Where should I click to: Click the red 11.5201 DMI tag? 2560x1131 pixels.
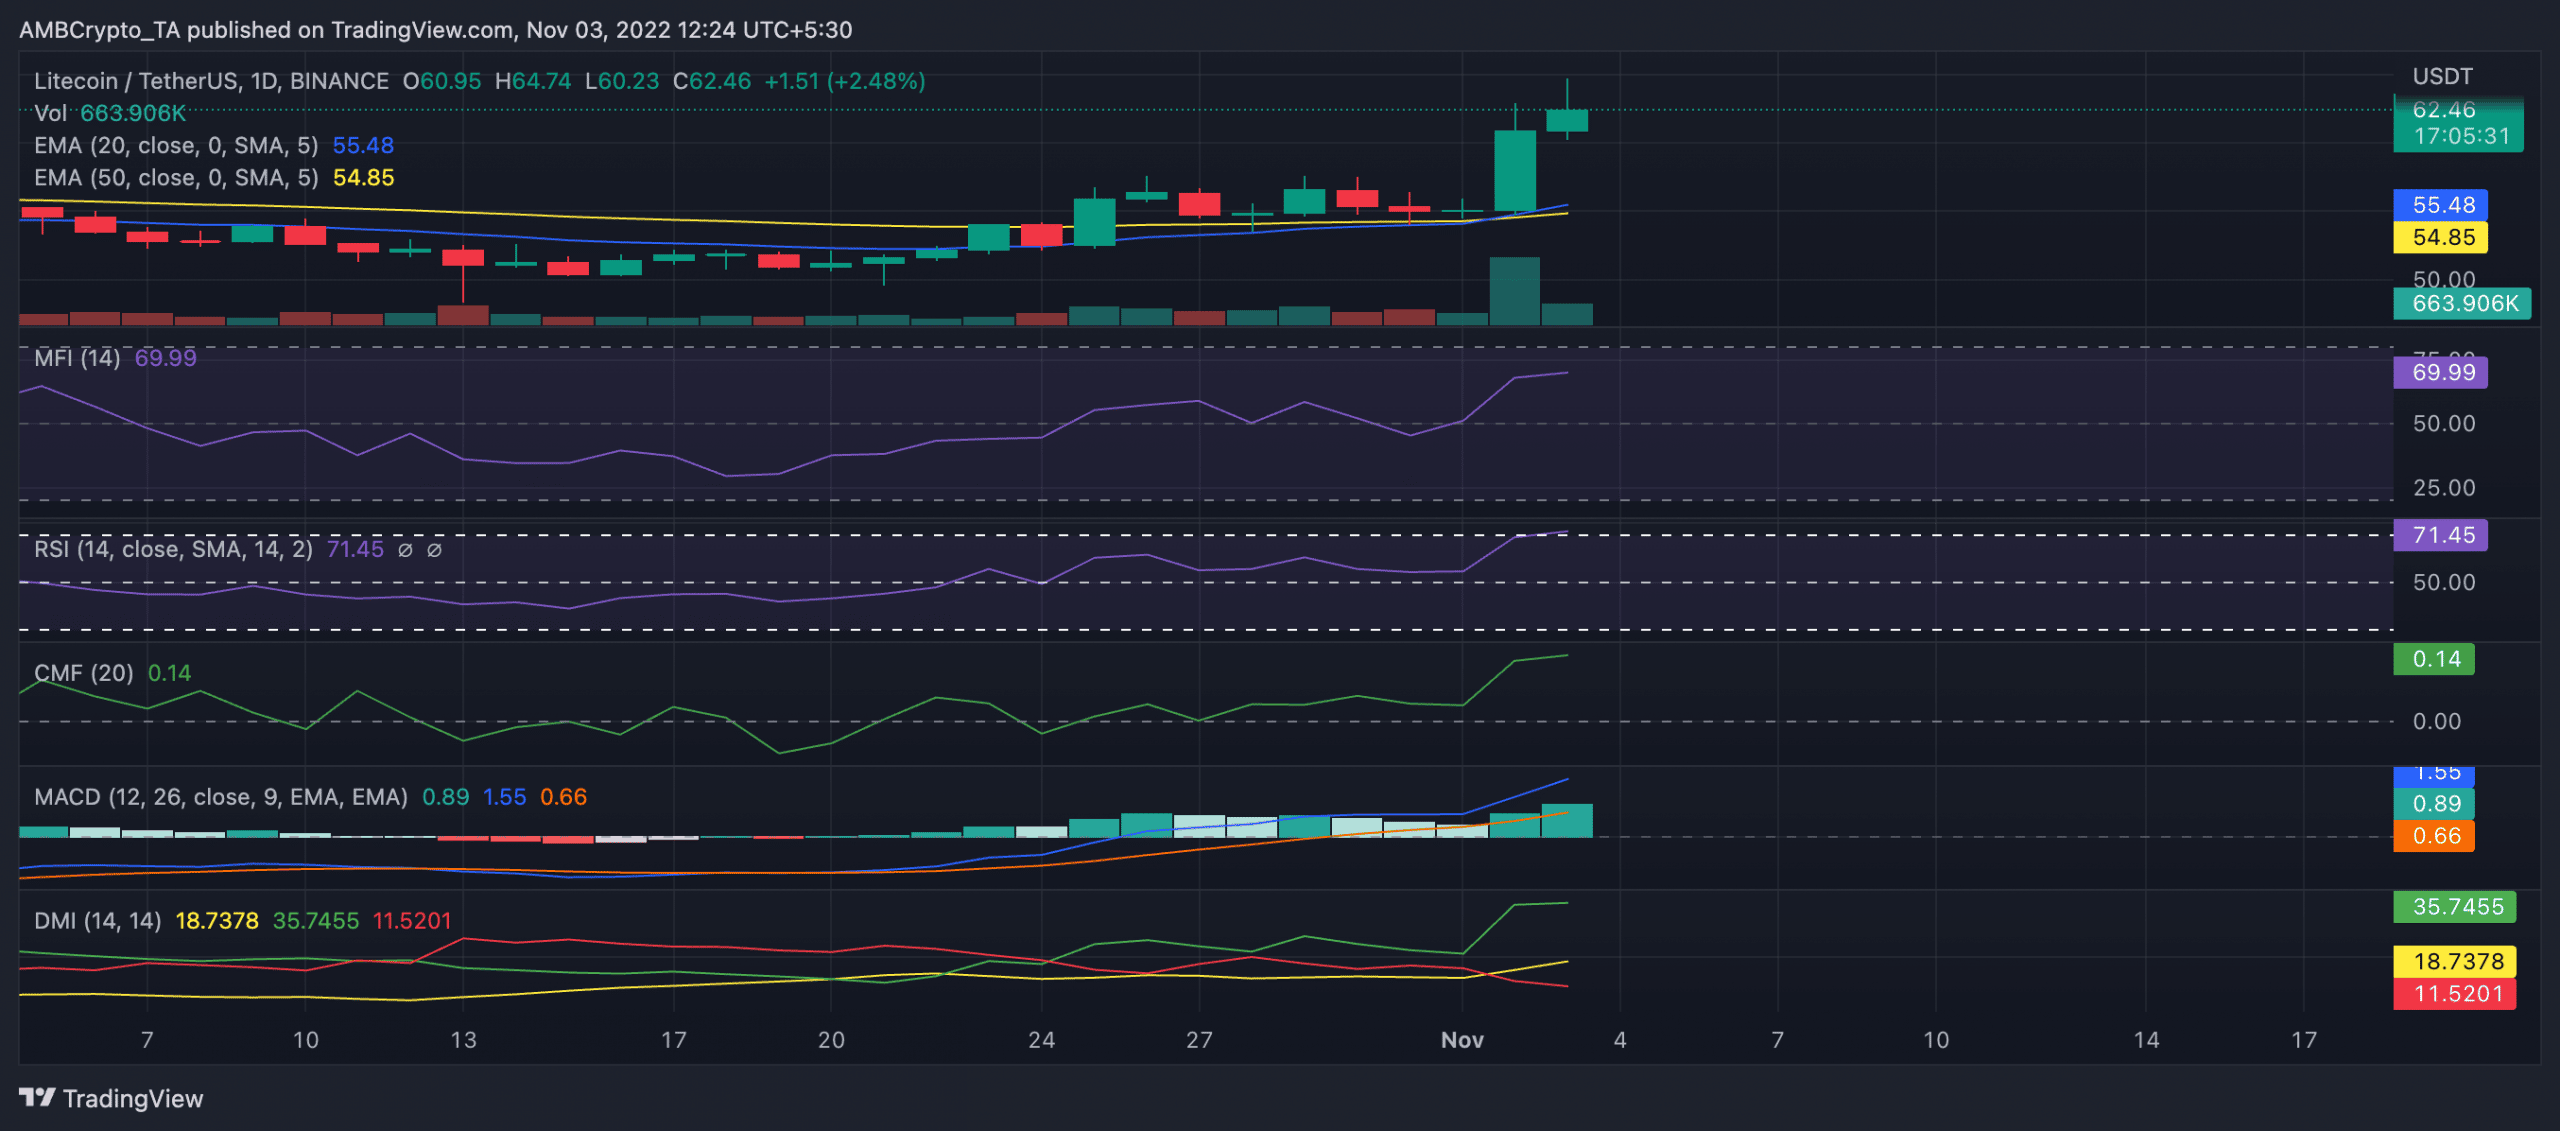click(x=2455, y=994)
